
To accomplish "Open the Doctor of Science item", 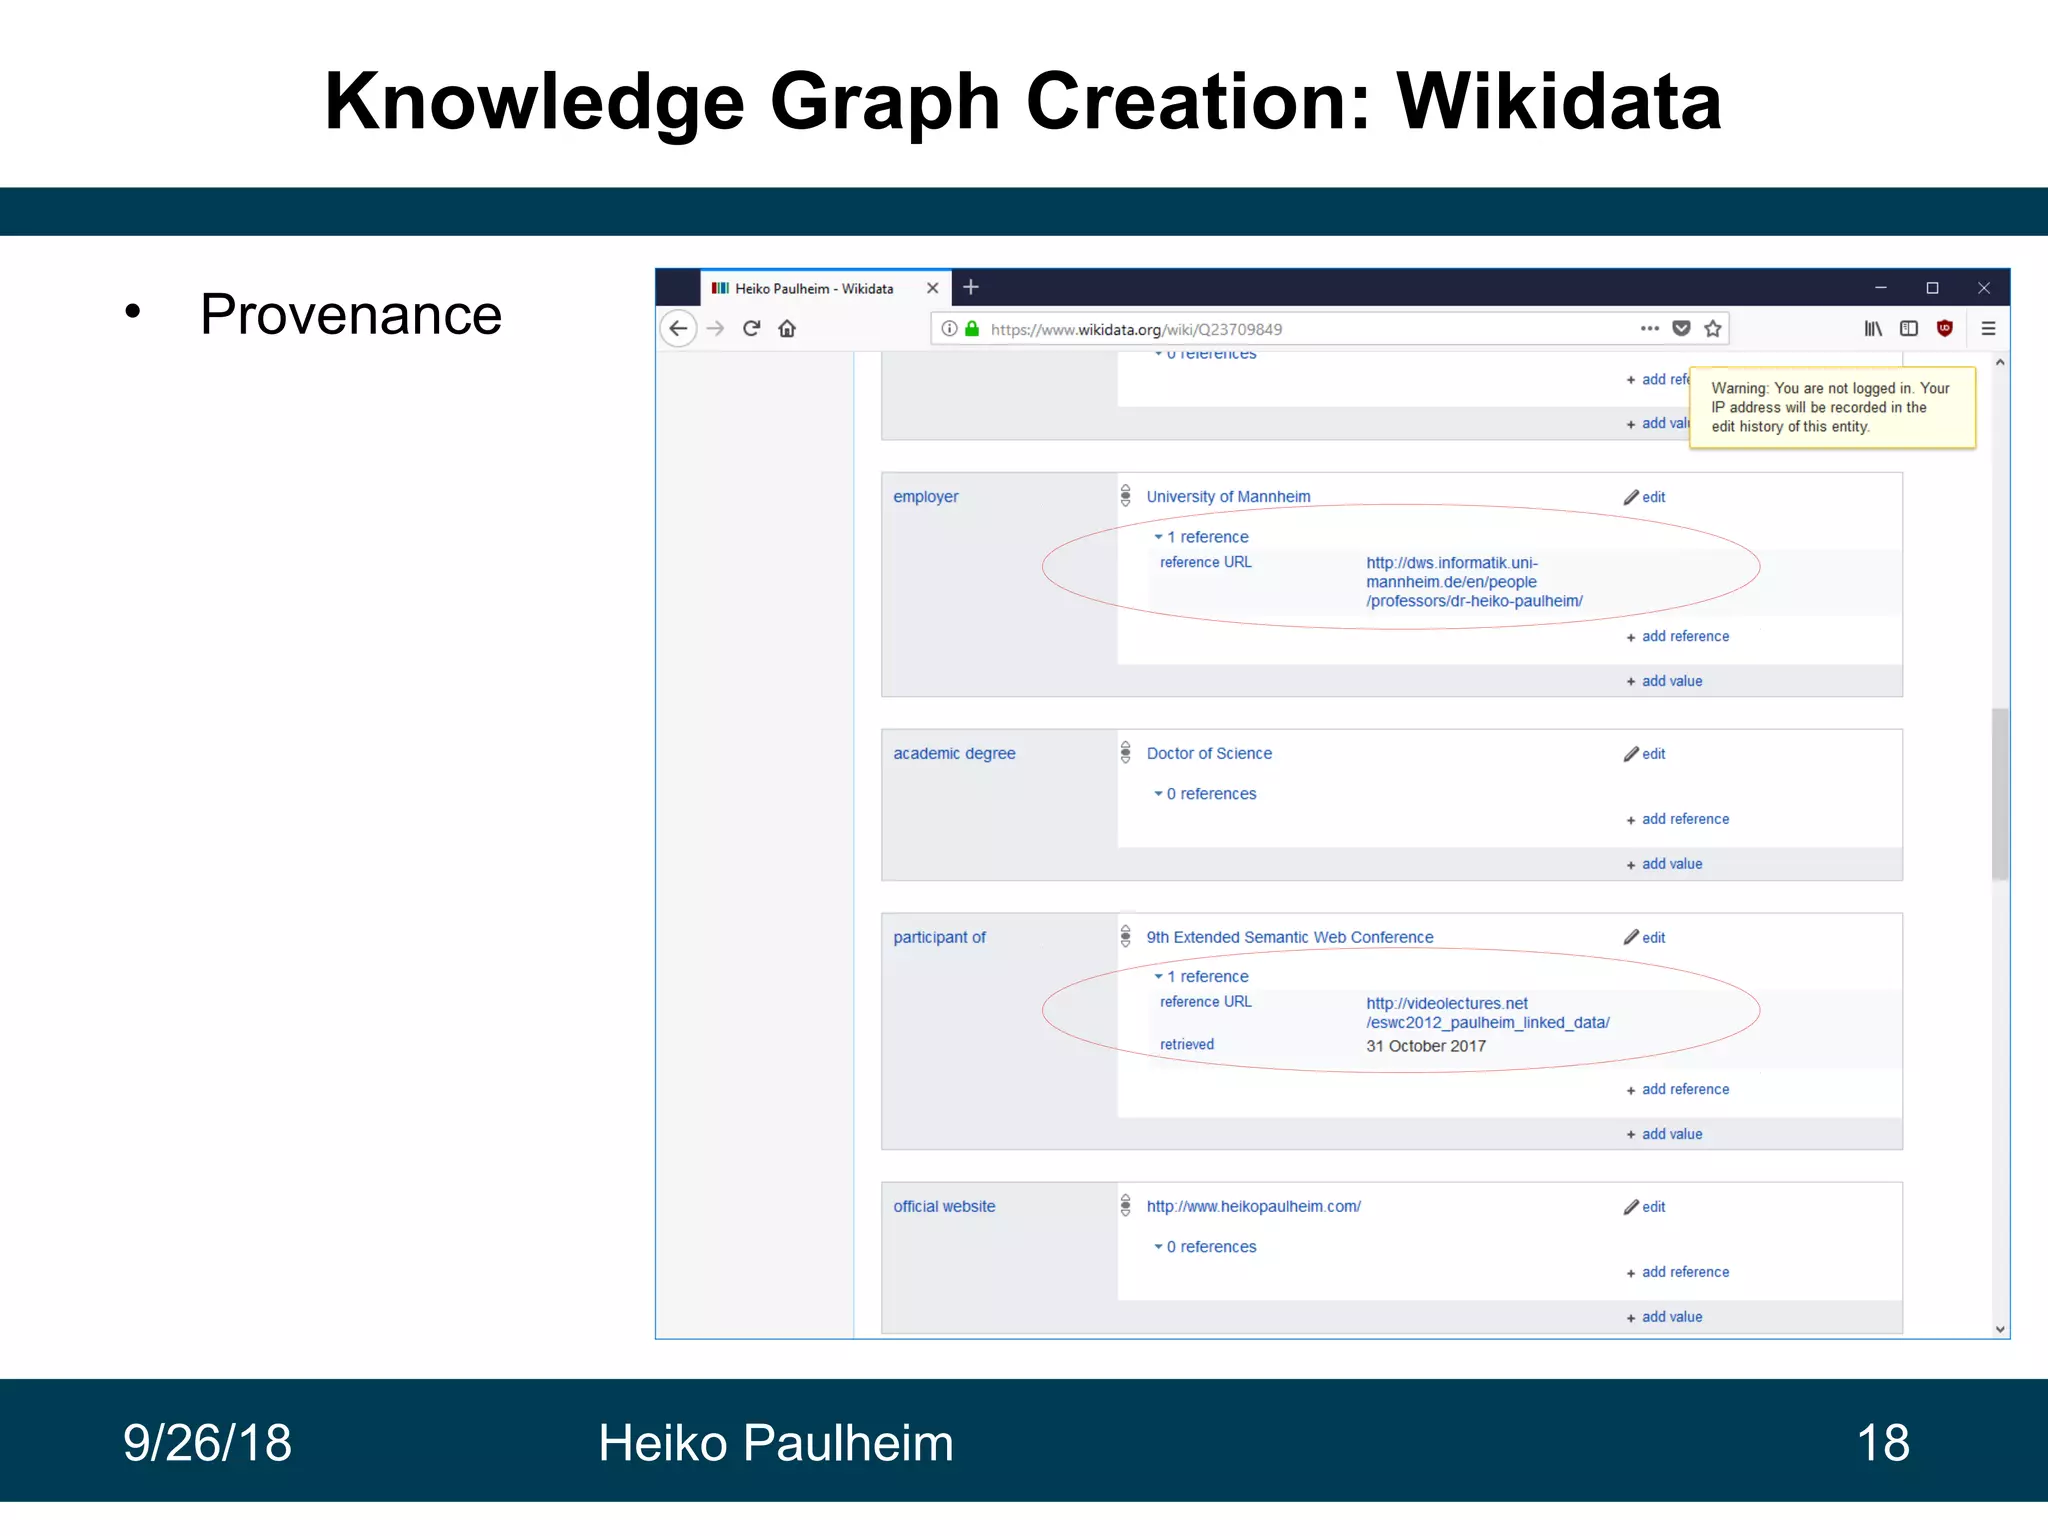I will [1209, 754].
